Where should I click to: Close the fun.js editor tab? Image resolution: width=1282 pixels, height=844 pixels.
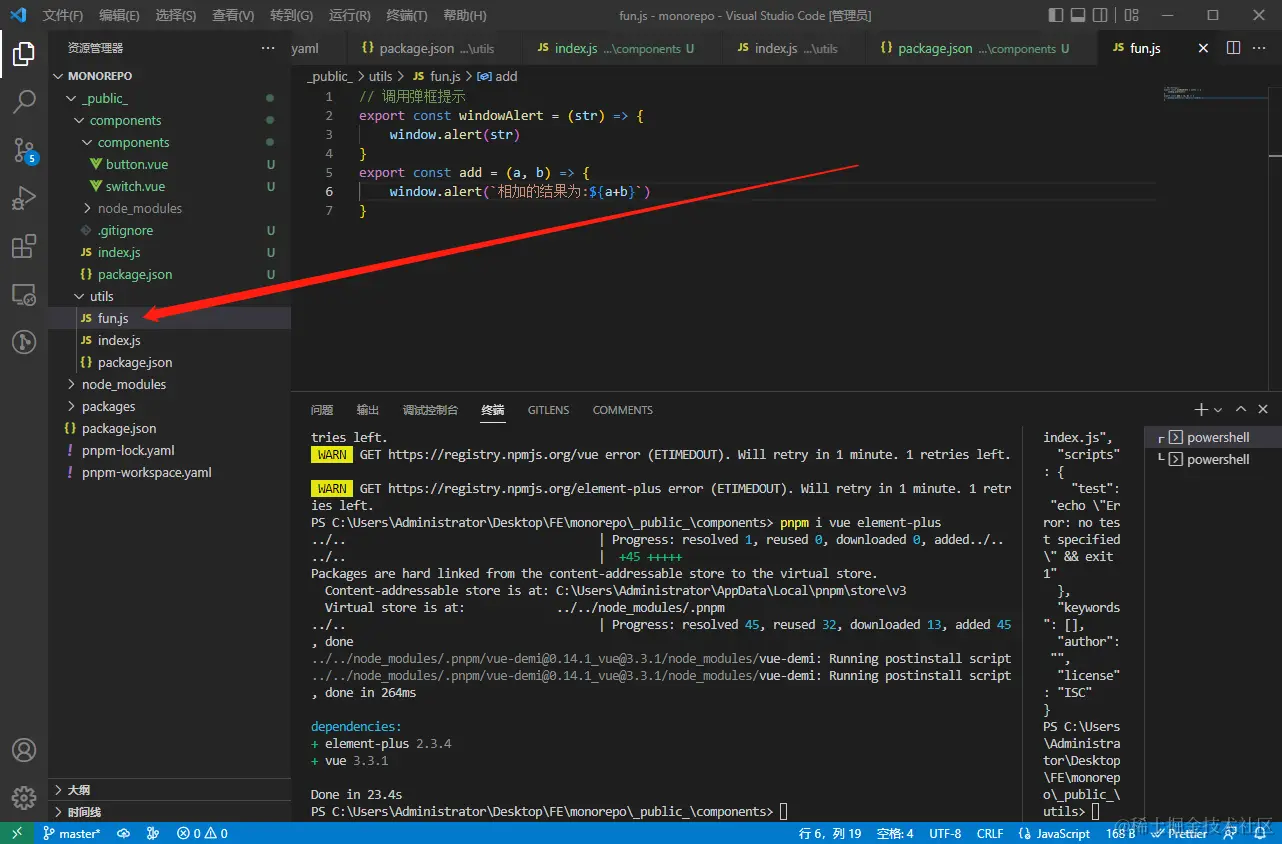(x=1203, y=48)
